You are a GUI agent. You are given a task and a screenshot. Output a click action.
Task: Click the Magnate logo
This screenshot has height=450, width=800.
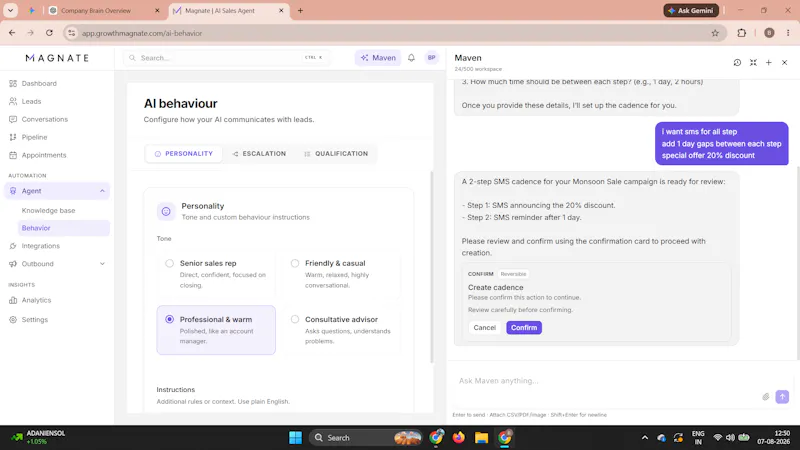57,58
